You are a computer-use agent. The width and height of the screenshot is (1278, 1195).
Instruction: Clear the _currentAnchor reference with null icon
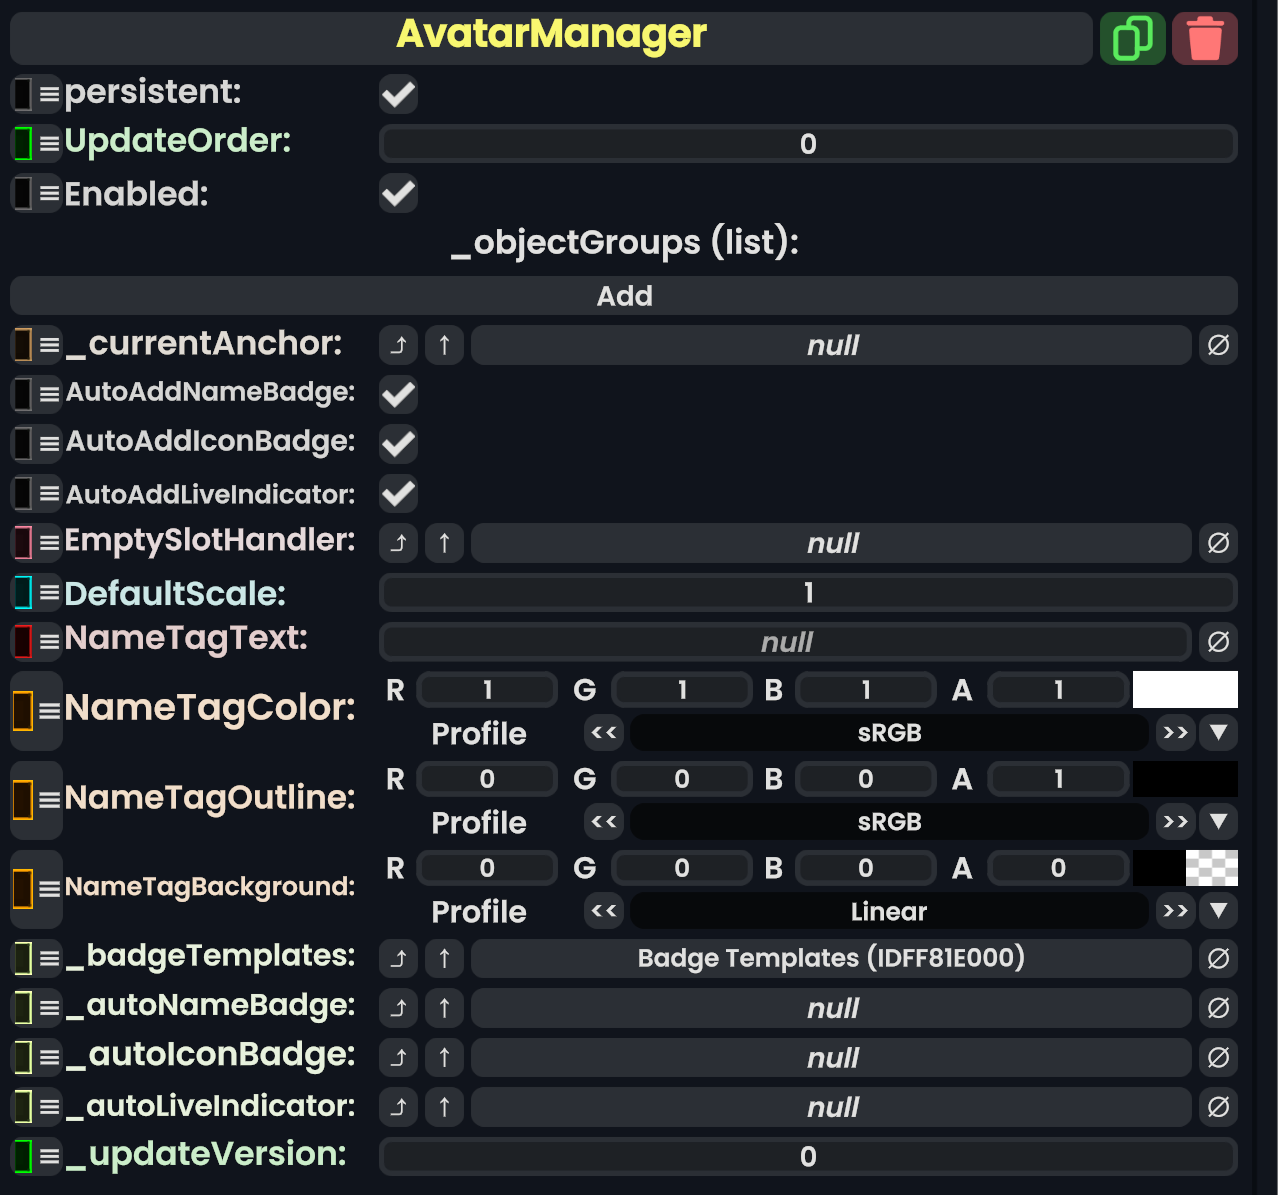click(x=1218, y=345)
